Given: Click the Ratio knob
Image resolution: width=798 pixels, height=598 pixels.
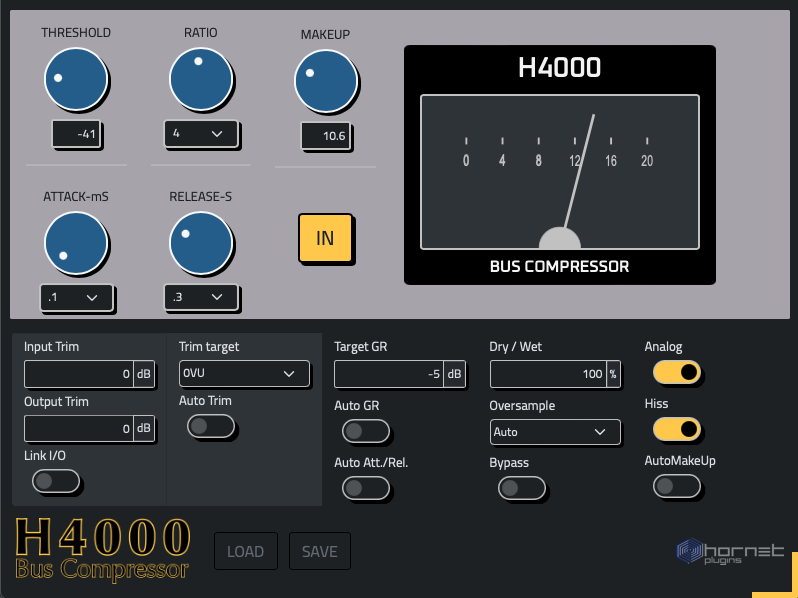Looking at the screenshot, I should (x=200, y=80).
